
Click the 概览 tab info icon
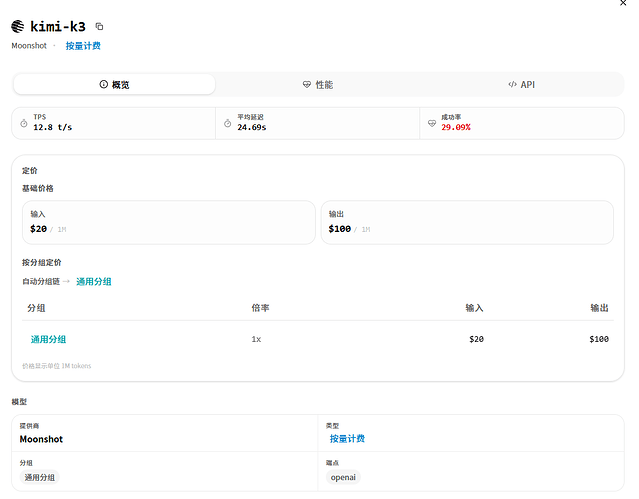[x=104, y=84]
